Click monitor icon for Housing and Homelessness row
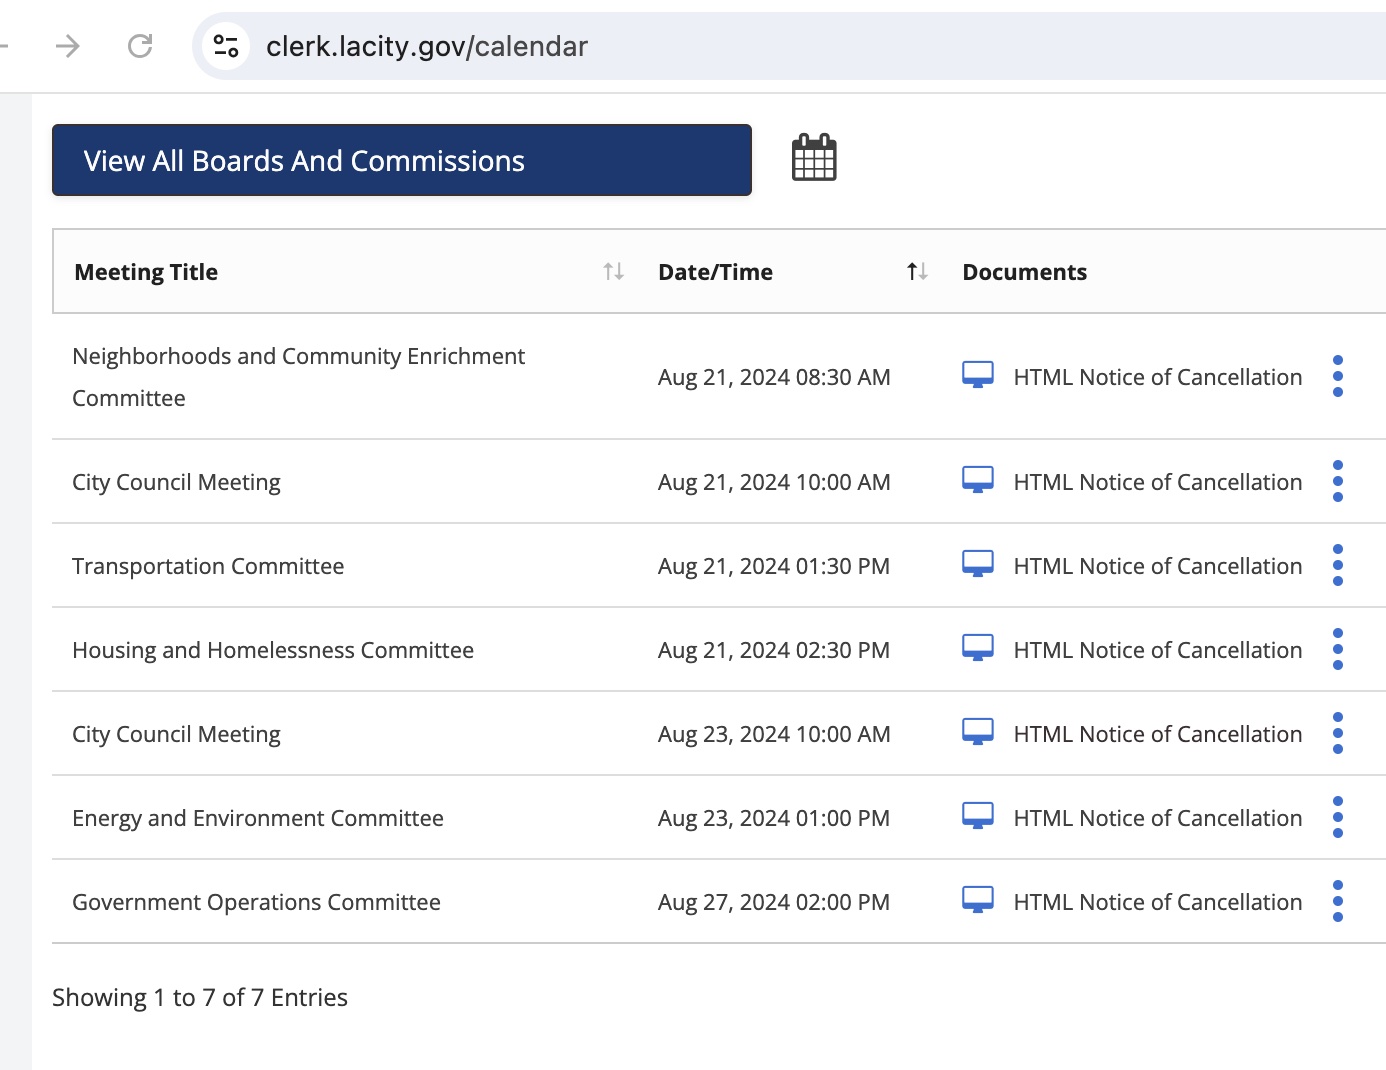This screenshot has width=1386, height=1070. 977,649
